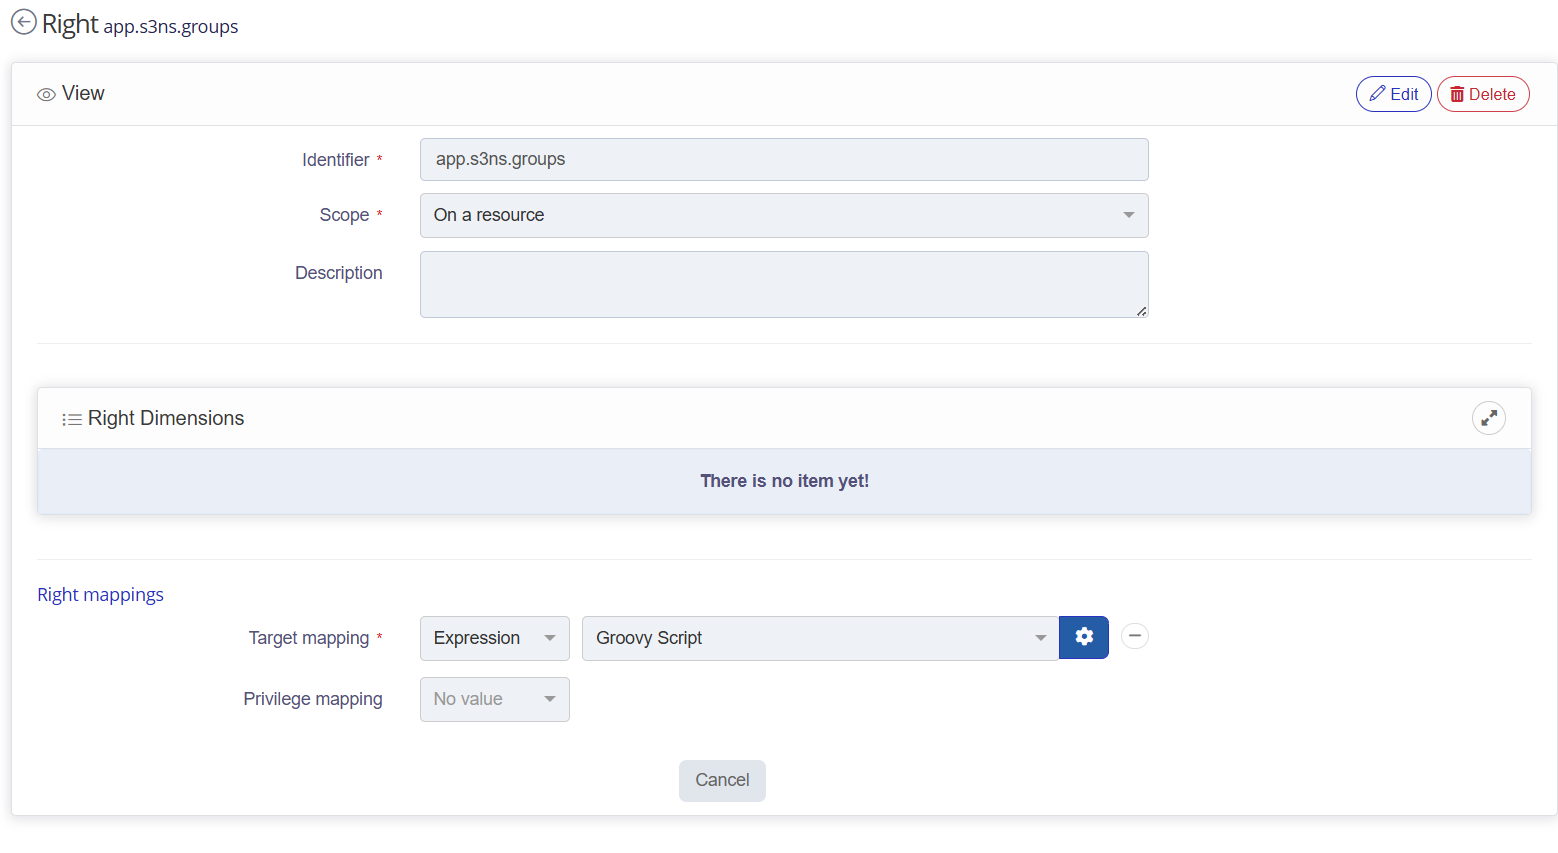1558x853 pixels.
Task: Click the app.s3ns.groups page title
Action: pos(171,27)
